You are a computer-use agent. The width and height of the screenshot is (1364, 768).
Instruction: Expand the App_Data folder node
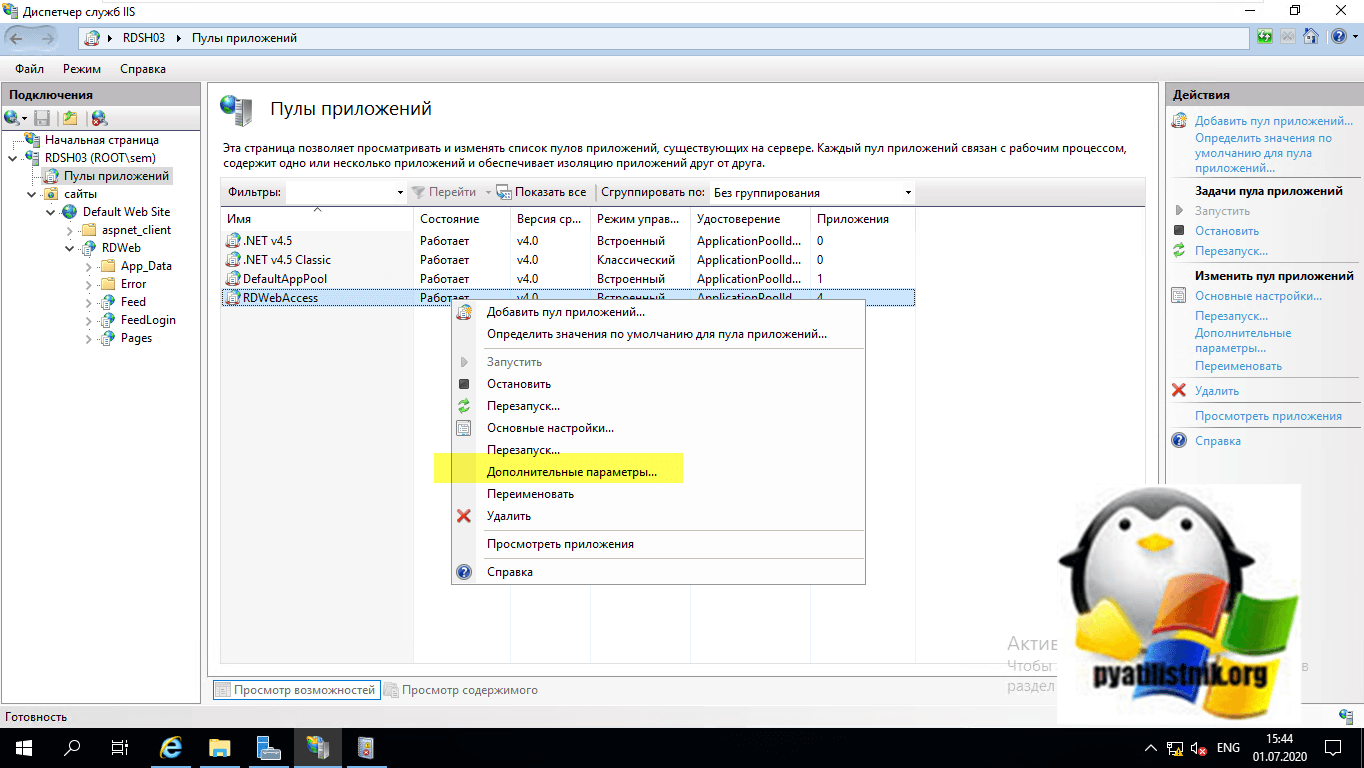tap(89, 266)
